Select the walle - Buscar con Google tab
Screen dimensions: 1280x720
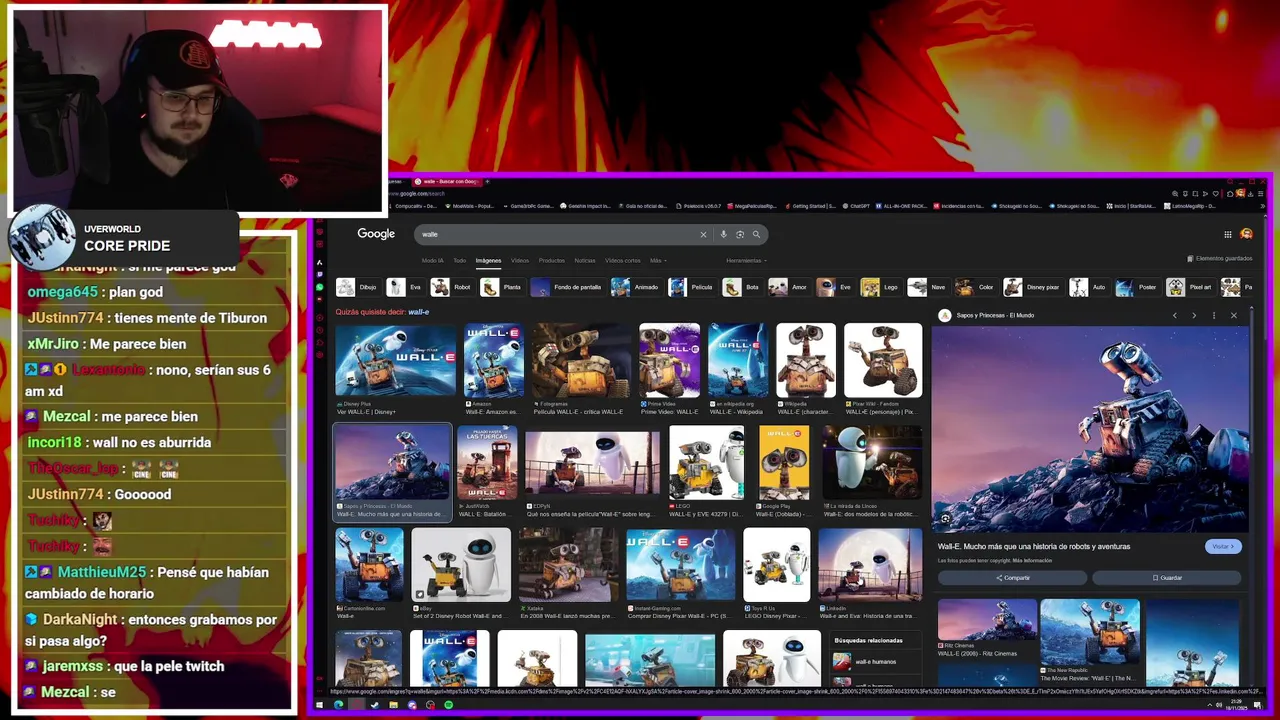click(x=447, y=181)
